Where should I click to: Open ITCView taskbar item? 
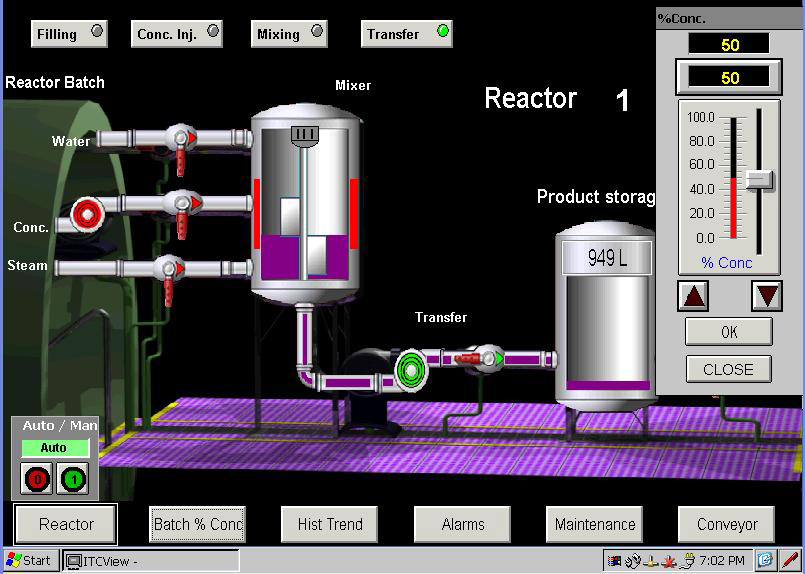(x=151, y=561)
